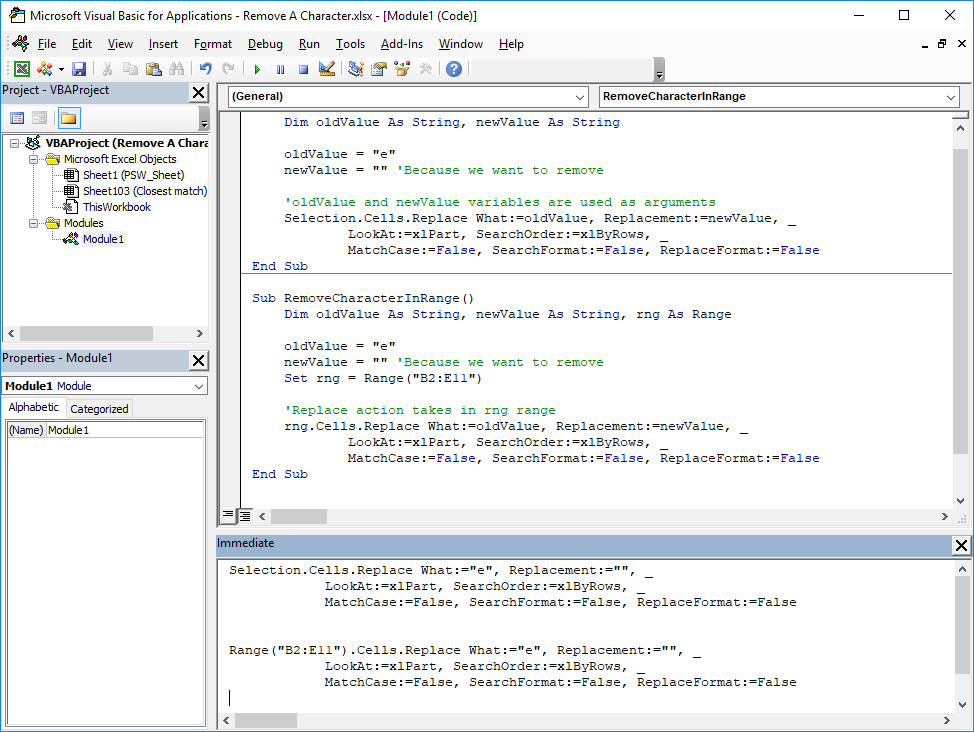
Task: Pause code with the Break icon
Action: [x=279, y=68]
